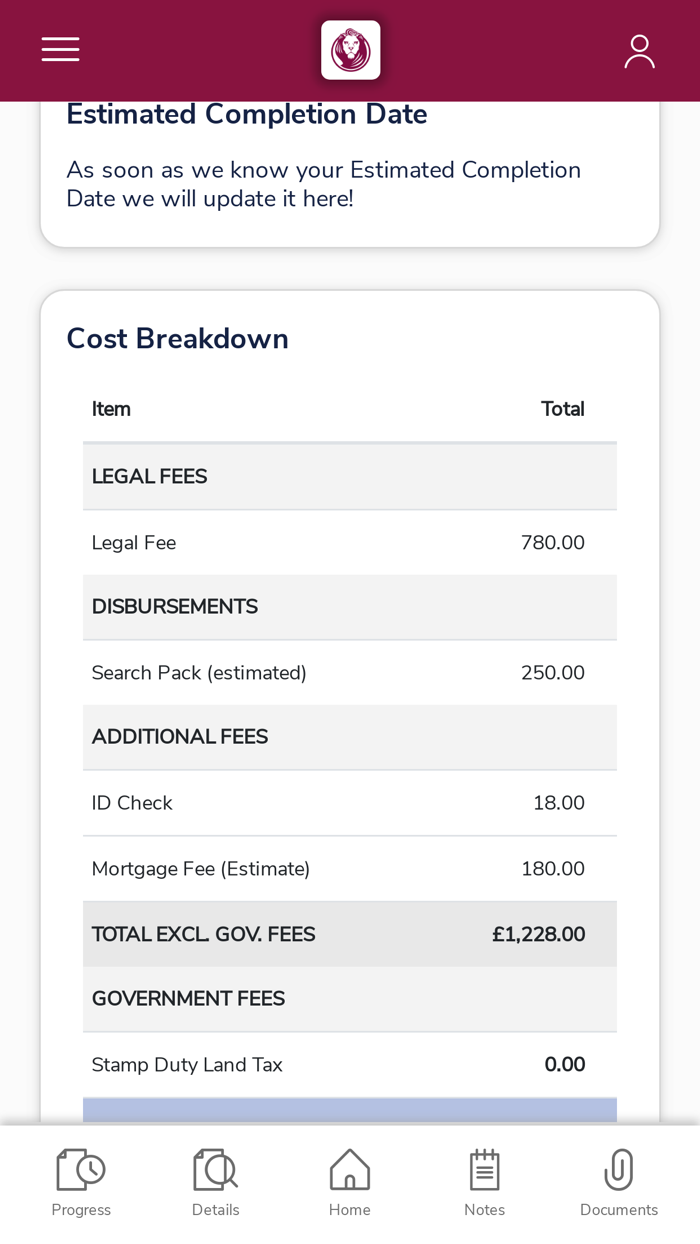Click the TOTAL EXCL. GOV. FEES row
The width and height of the screenshot is (700, 1244).
[350, 935]
